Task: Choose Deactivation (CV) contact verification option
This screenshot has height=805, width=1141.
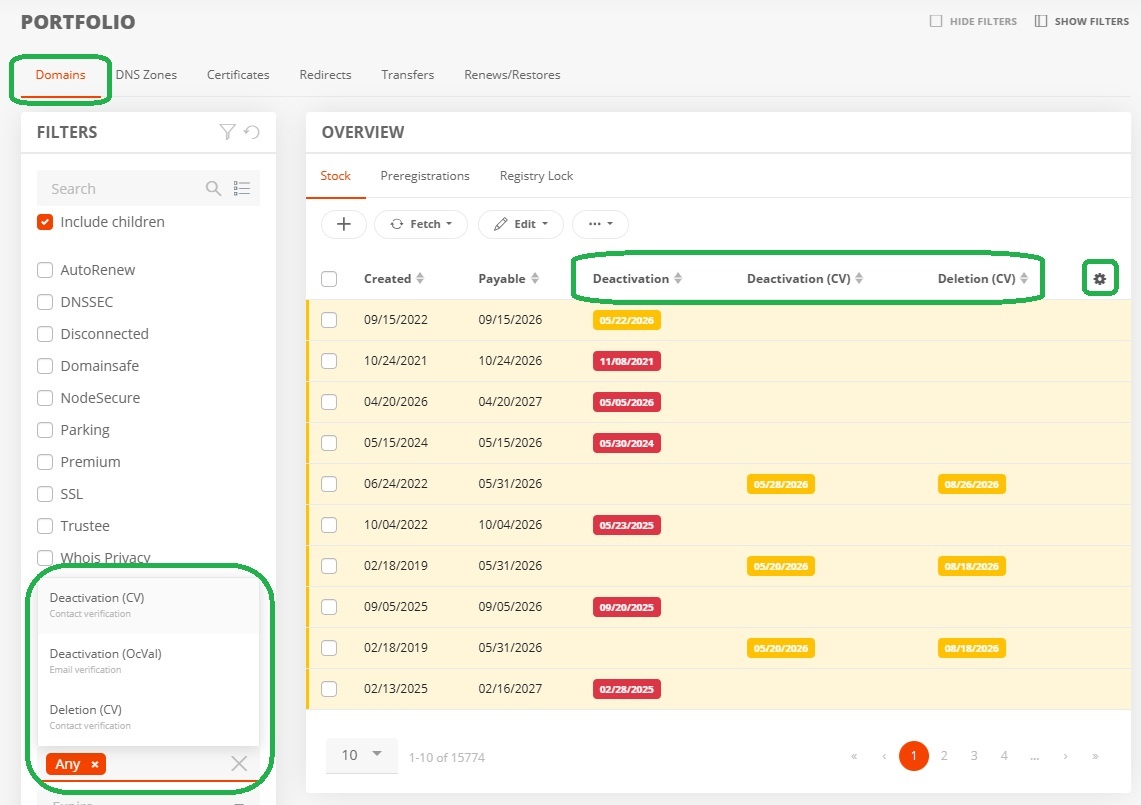Action: point(148,605)
